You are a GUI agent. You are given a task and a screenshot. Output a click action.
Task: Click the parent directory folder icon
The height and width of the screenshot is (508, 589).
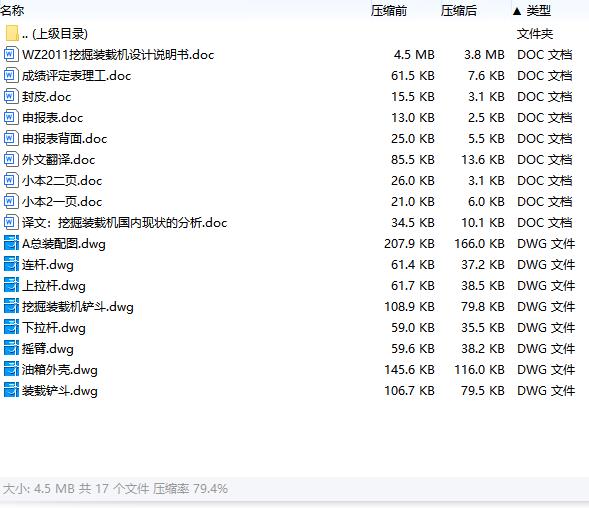pos(12,33)
